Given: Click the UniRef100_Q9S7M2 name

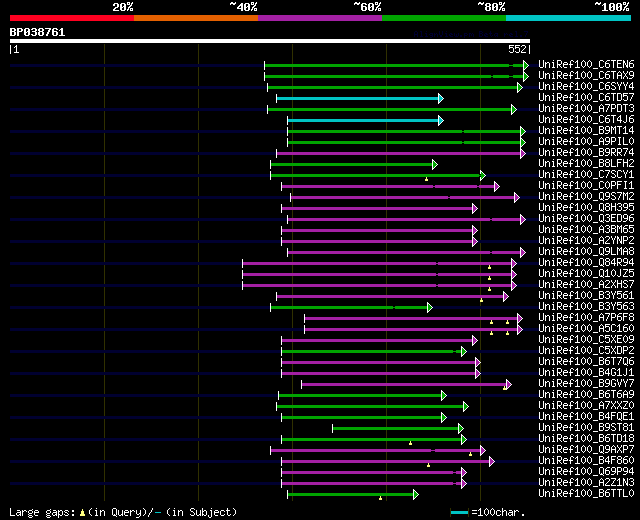Looking at the screenshot, I should point(586,197).
